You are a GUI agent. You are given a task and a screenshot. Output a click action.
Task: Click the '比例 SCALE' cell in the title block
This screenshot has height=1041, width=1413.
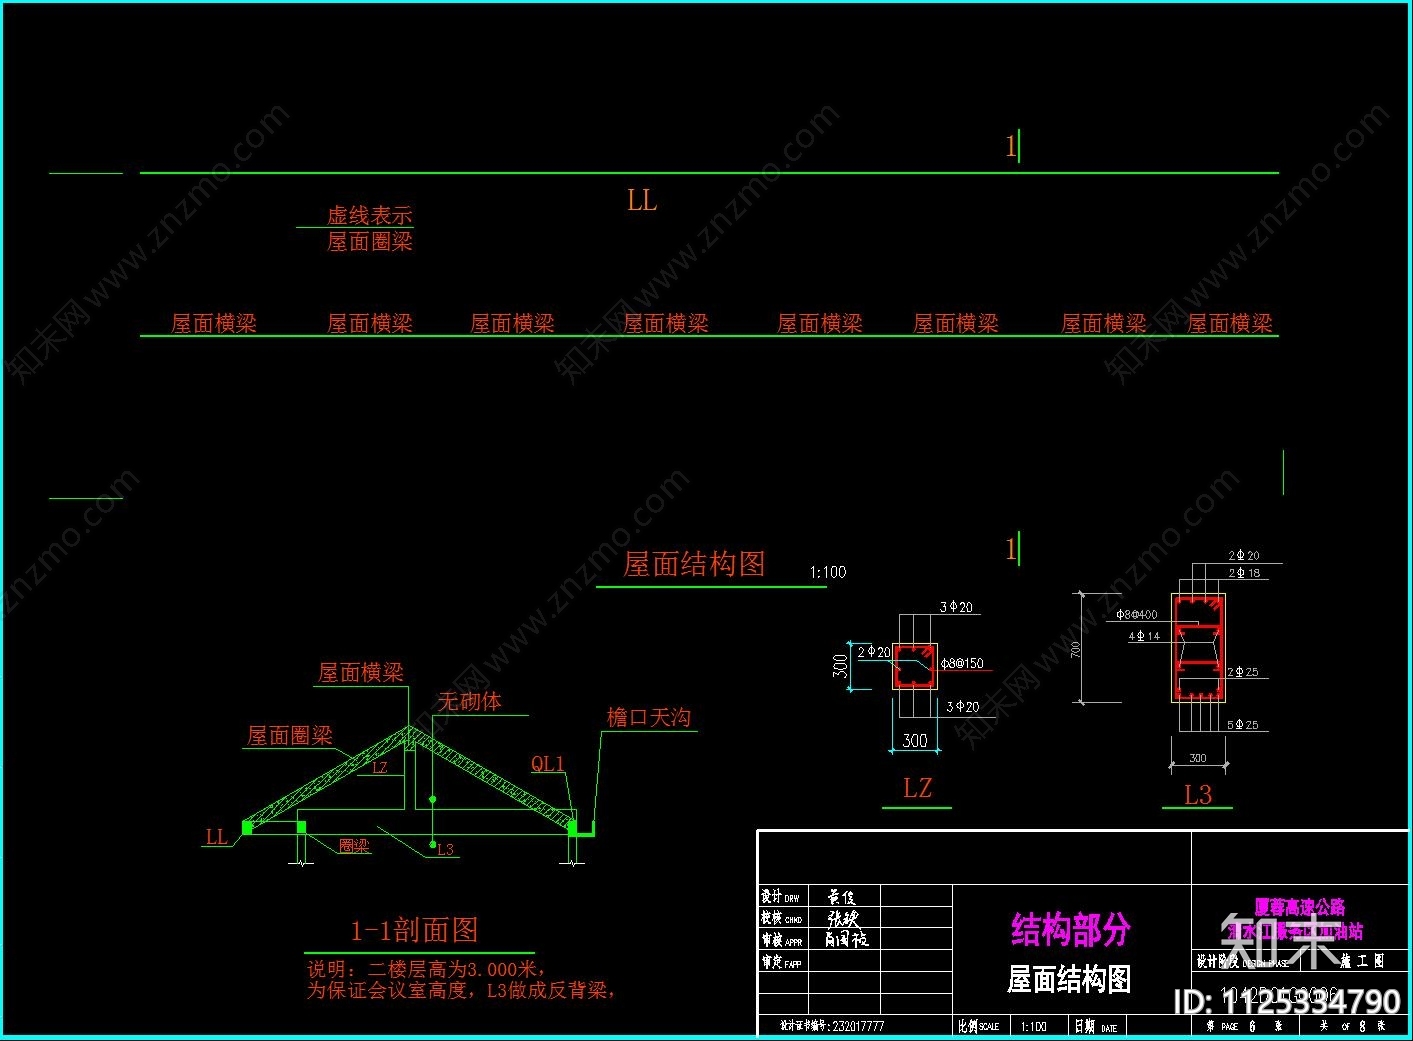tap(979, 1026)
